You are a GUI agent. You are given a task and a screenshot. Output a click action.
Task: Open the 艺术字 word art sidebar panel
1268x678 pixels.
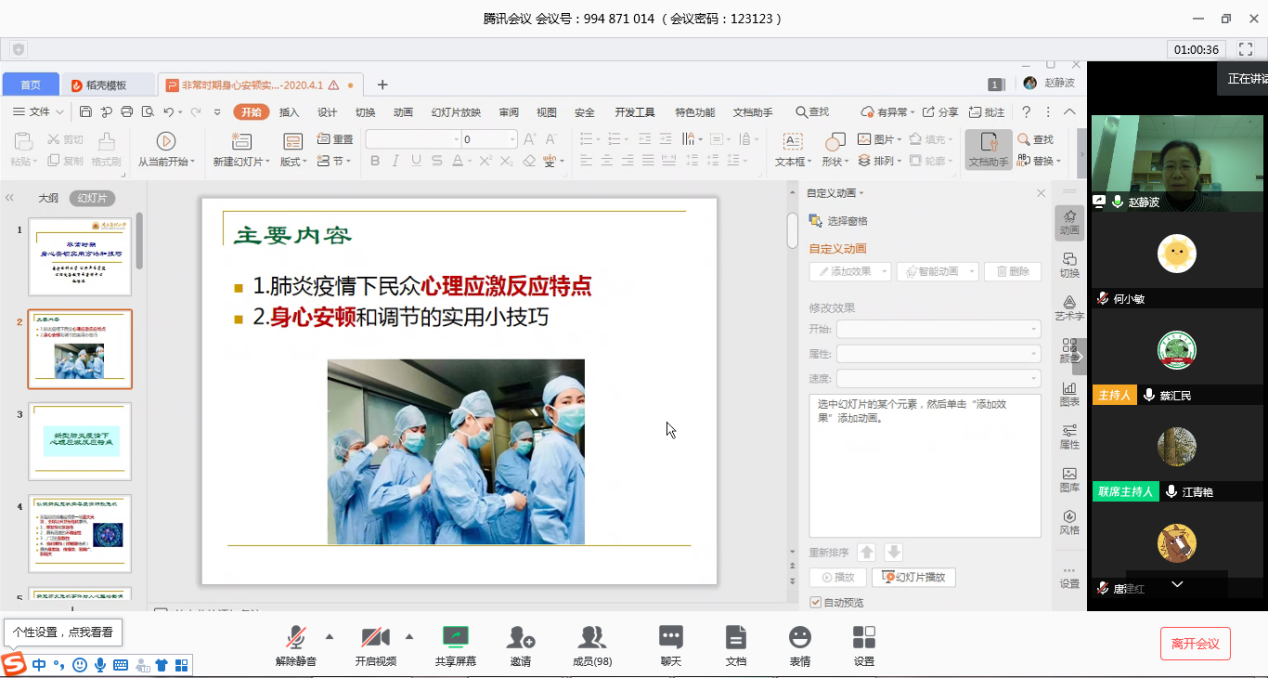(x=1069, y=308)
